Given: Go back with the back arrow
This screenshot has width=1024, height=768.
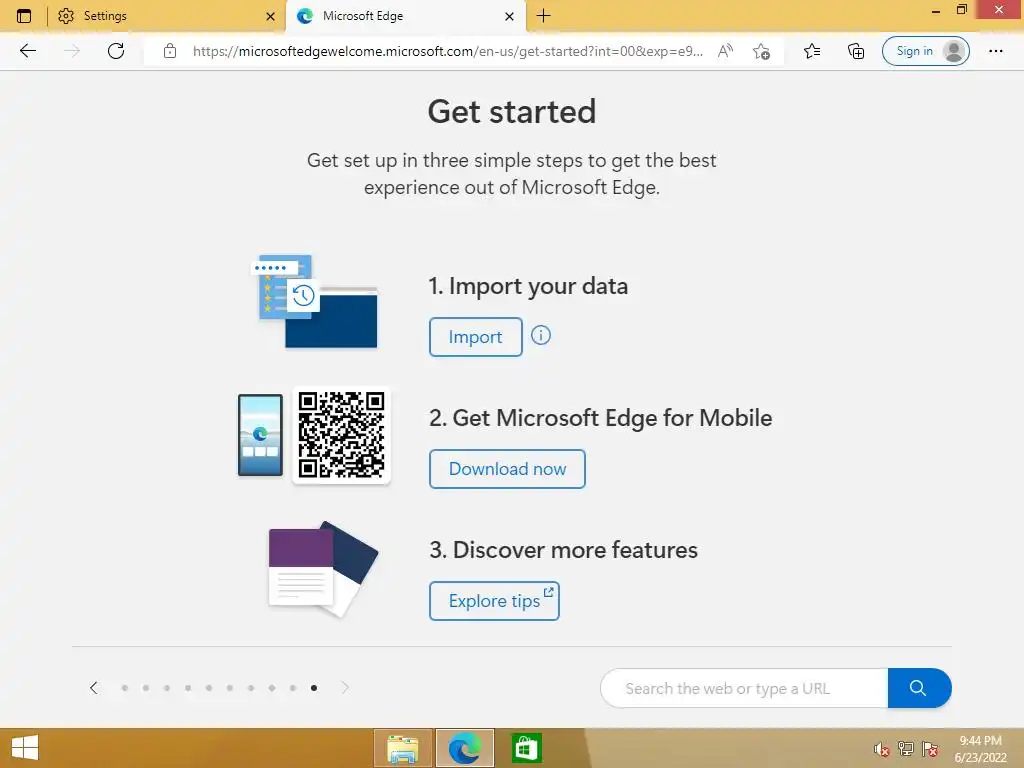Looking at the screenshot, I should pyautogui.click(x=27, y=51).
